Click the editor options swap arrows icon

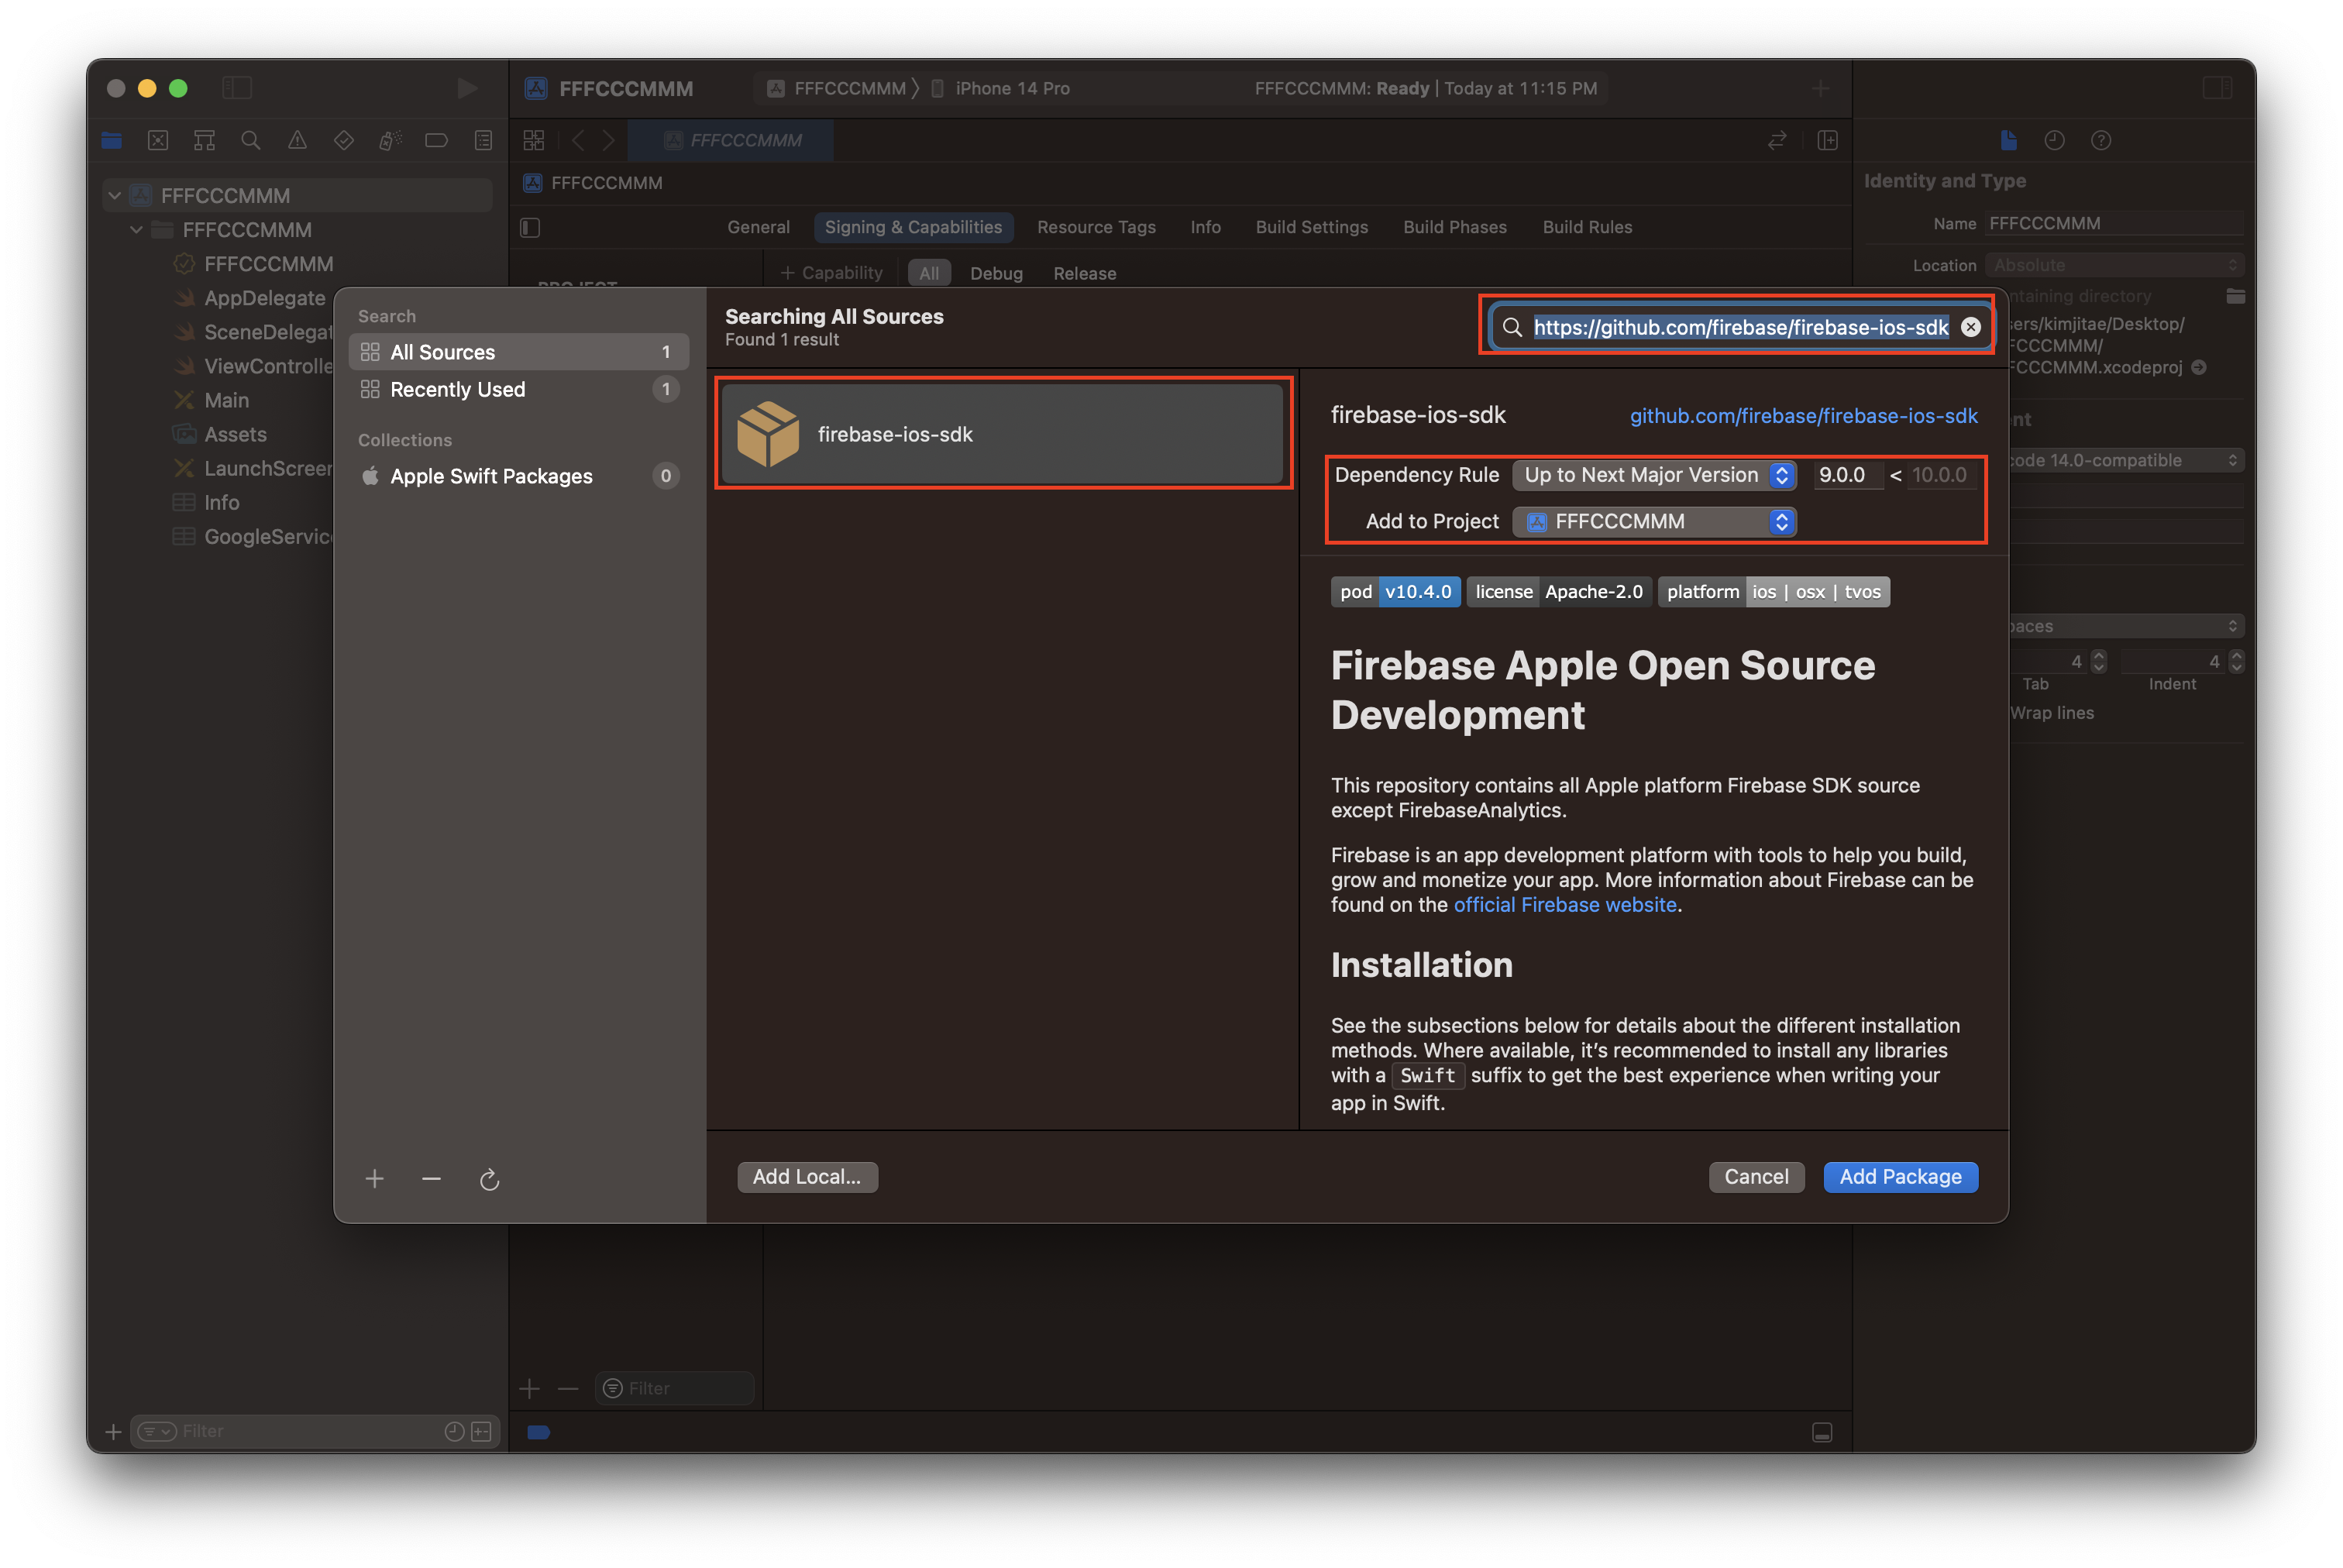pos(1777,140)
